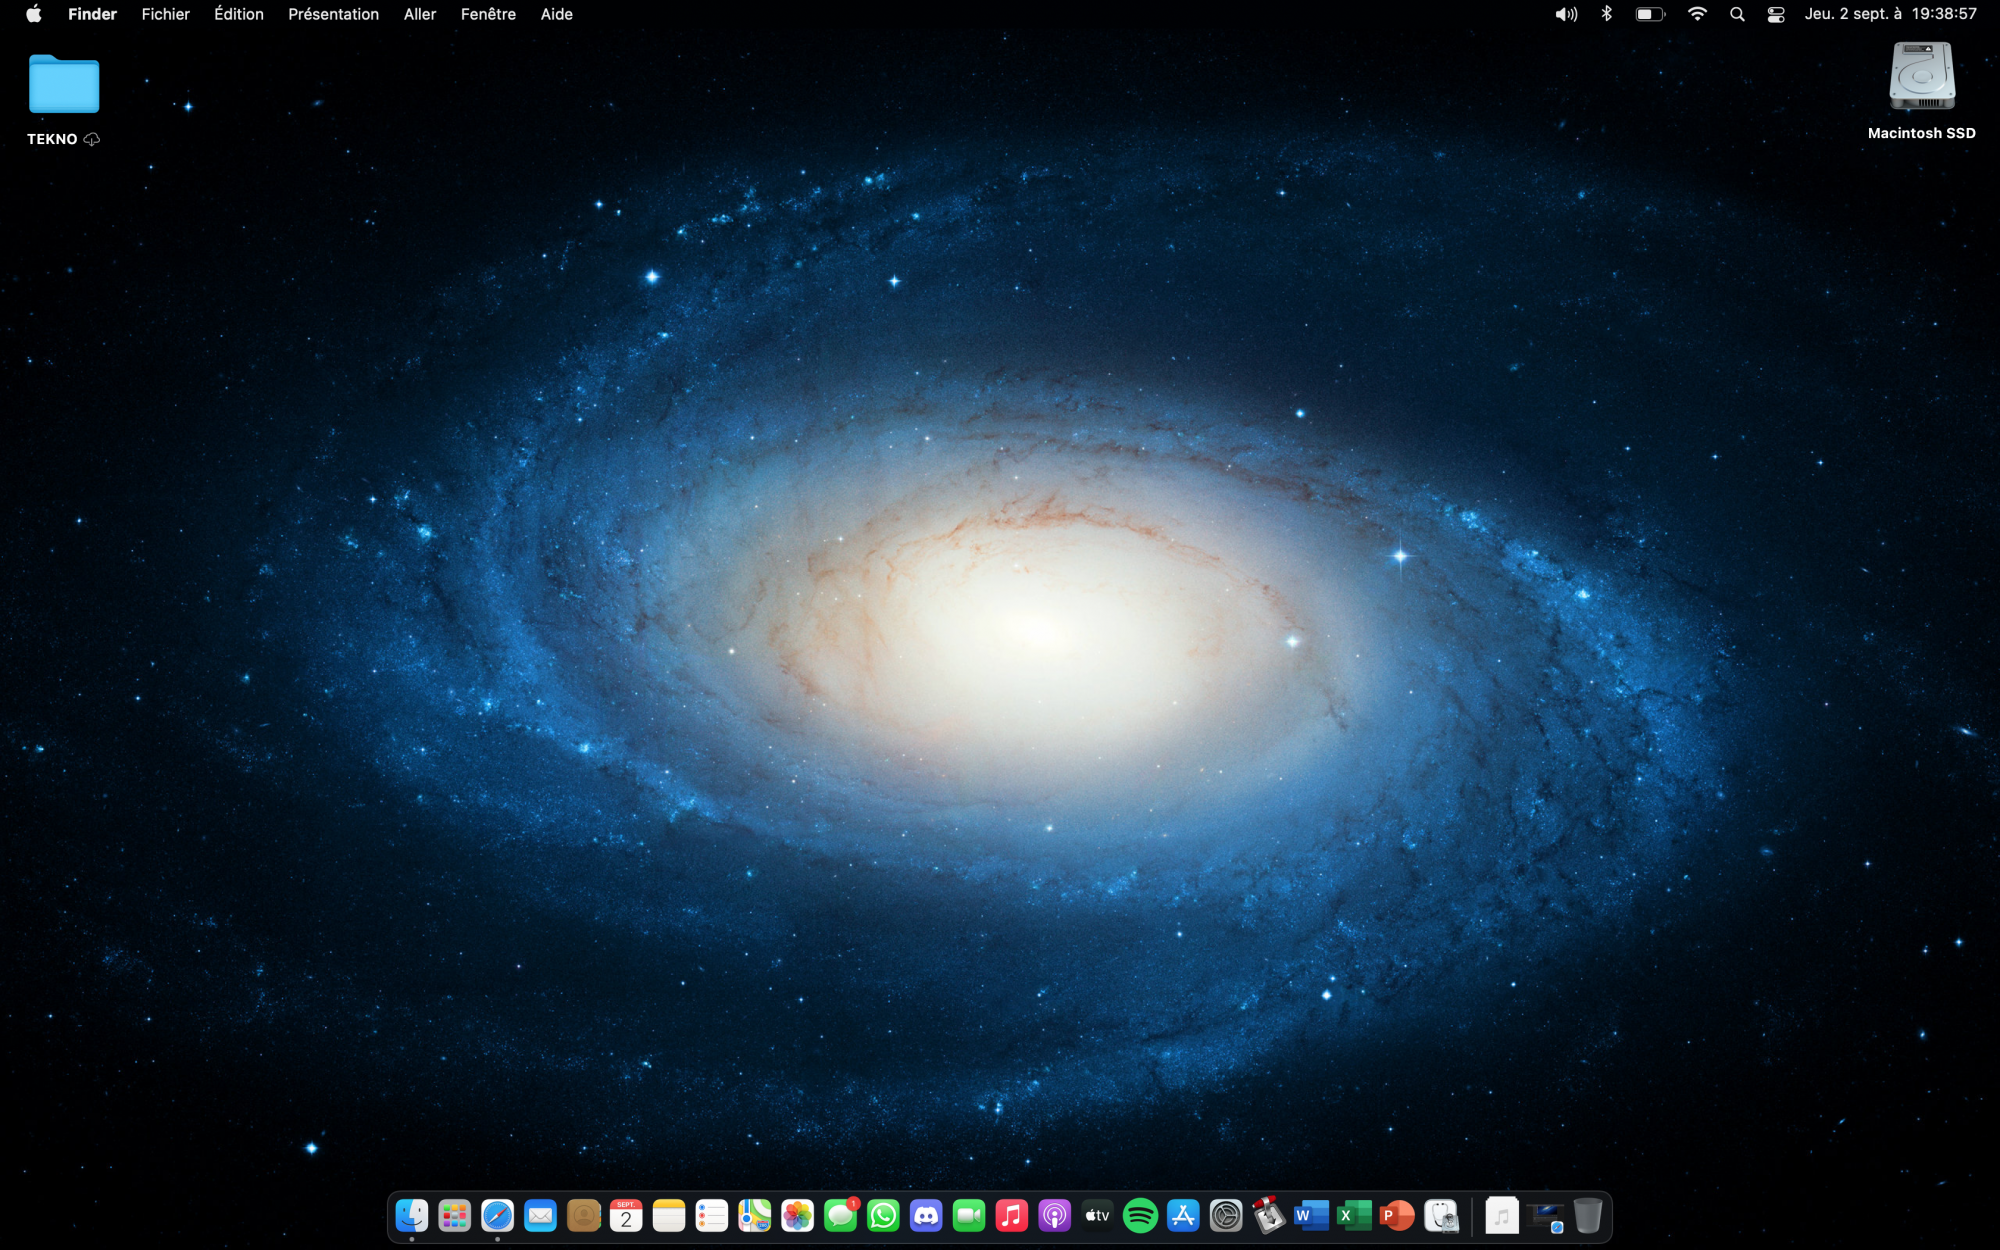Viewport: 2000px width, 1250px height.
Task: Click the Édition menu item
Action: [x=236, y=14]
